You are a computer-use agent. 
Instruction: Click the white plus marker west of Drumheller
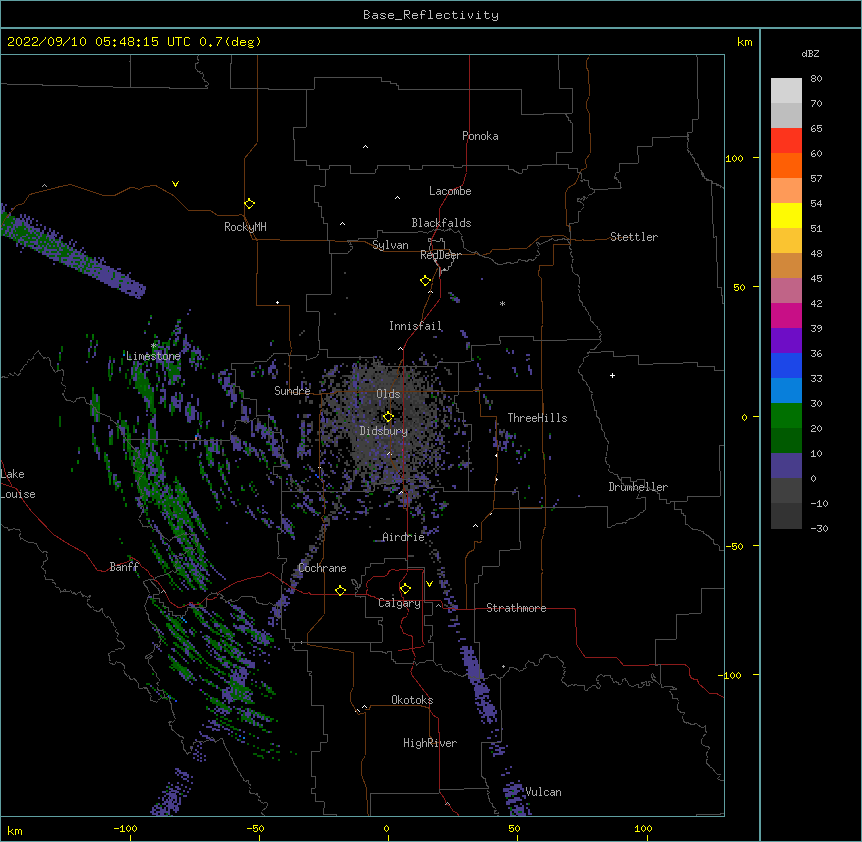pos(612,375)
